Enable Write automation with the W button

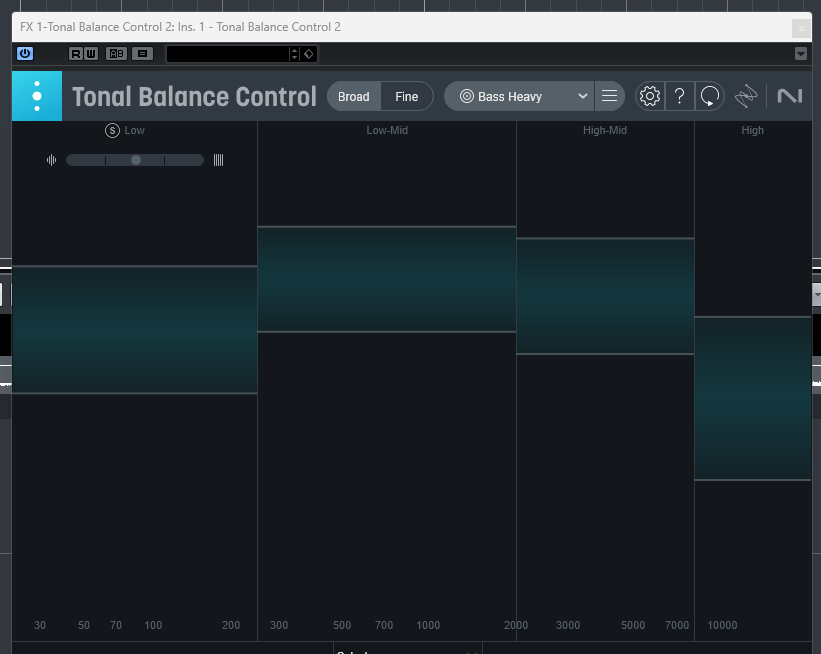[x=91, y=53]
